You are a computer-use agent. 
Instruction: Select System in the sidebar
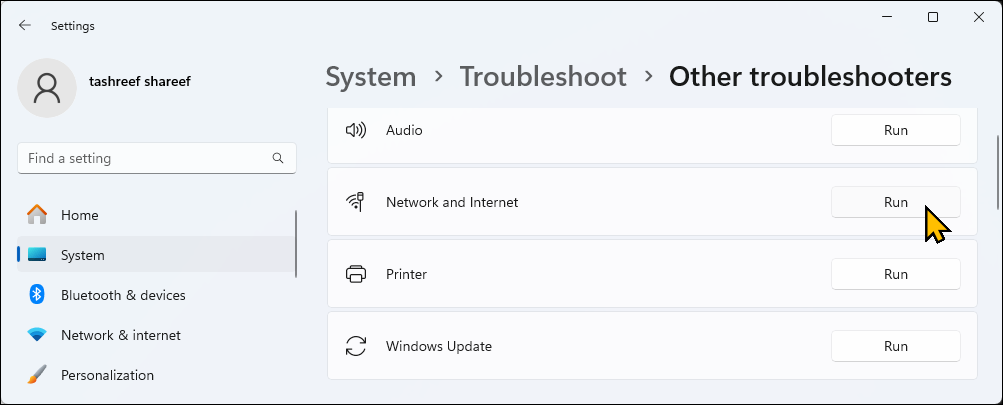pyautogui.click(x=83, y=255)
